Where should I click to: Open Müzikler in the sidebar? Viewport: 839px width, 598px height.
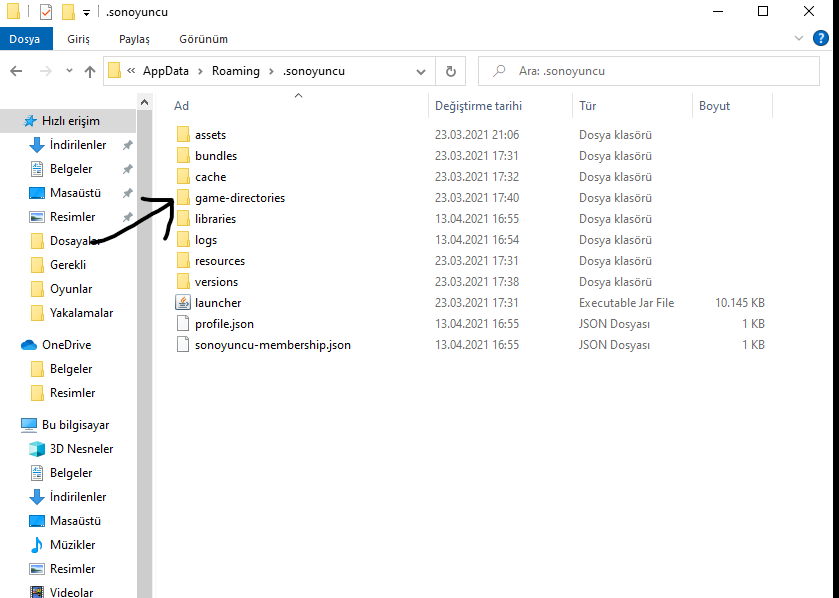[62, 545]
